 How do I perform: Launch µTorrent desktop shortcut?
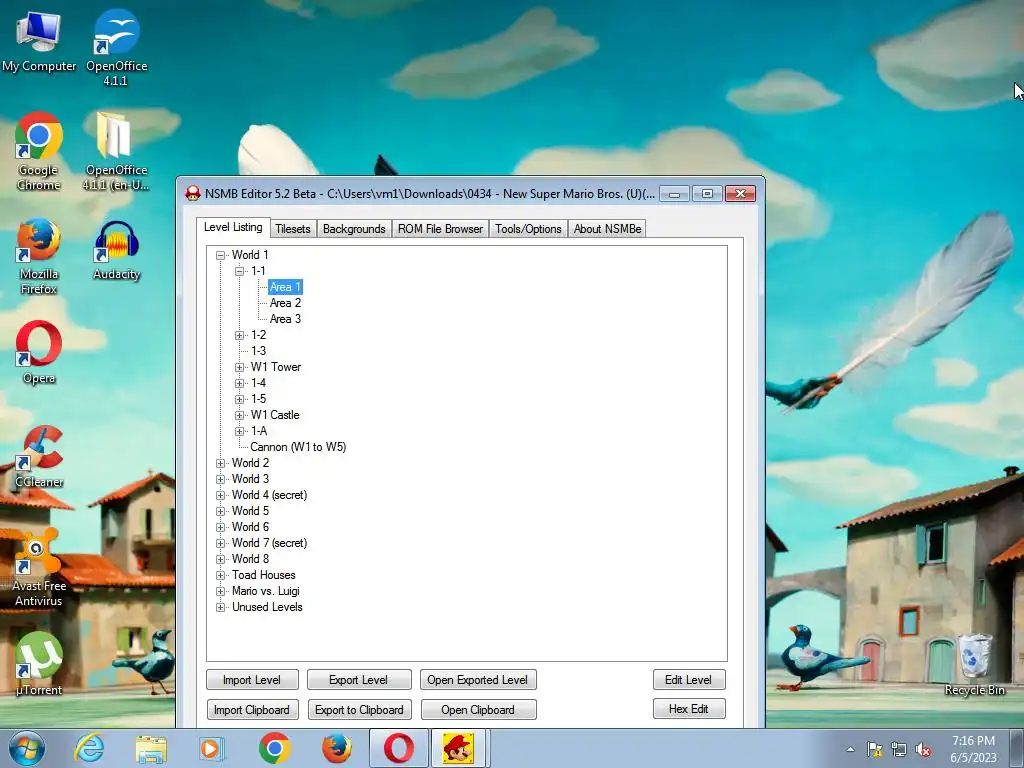(39, 664)
